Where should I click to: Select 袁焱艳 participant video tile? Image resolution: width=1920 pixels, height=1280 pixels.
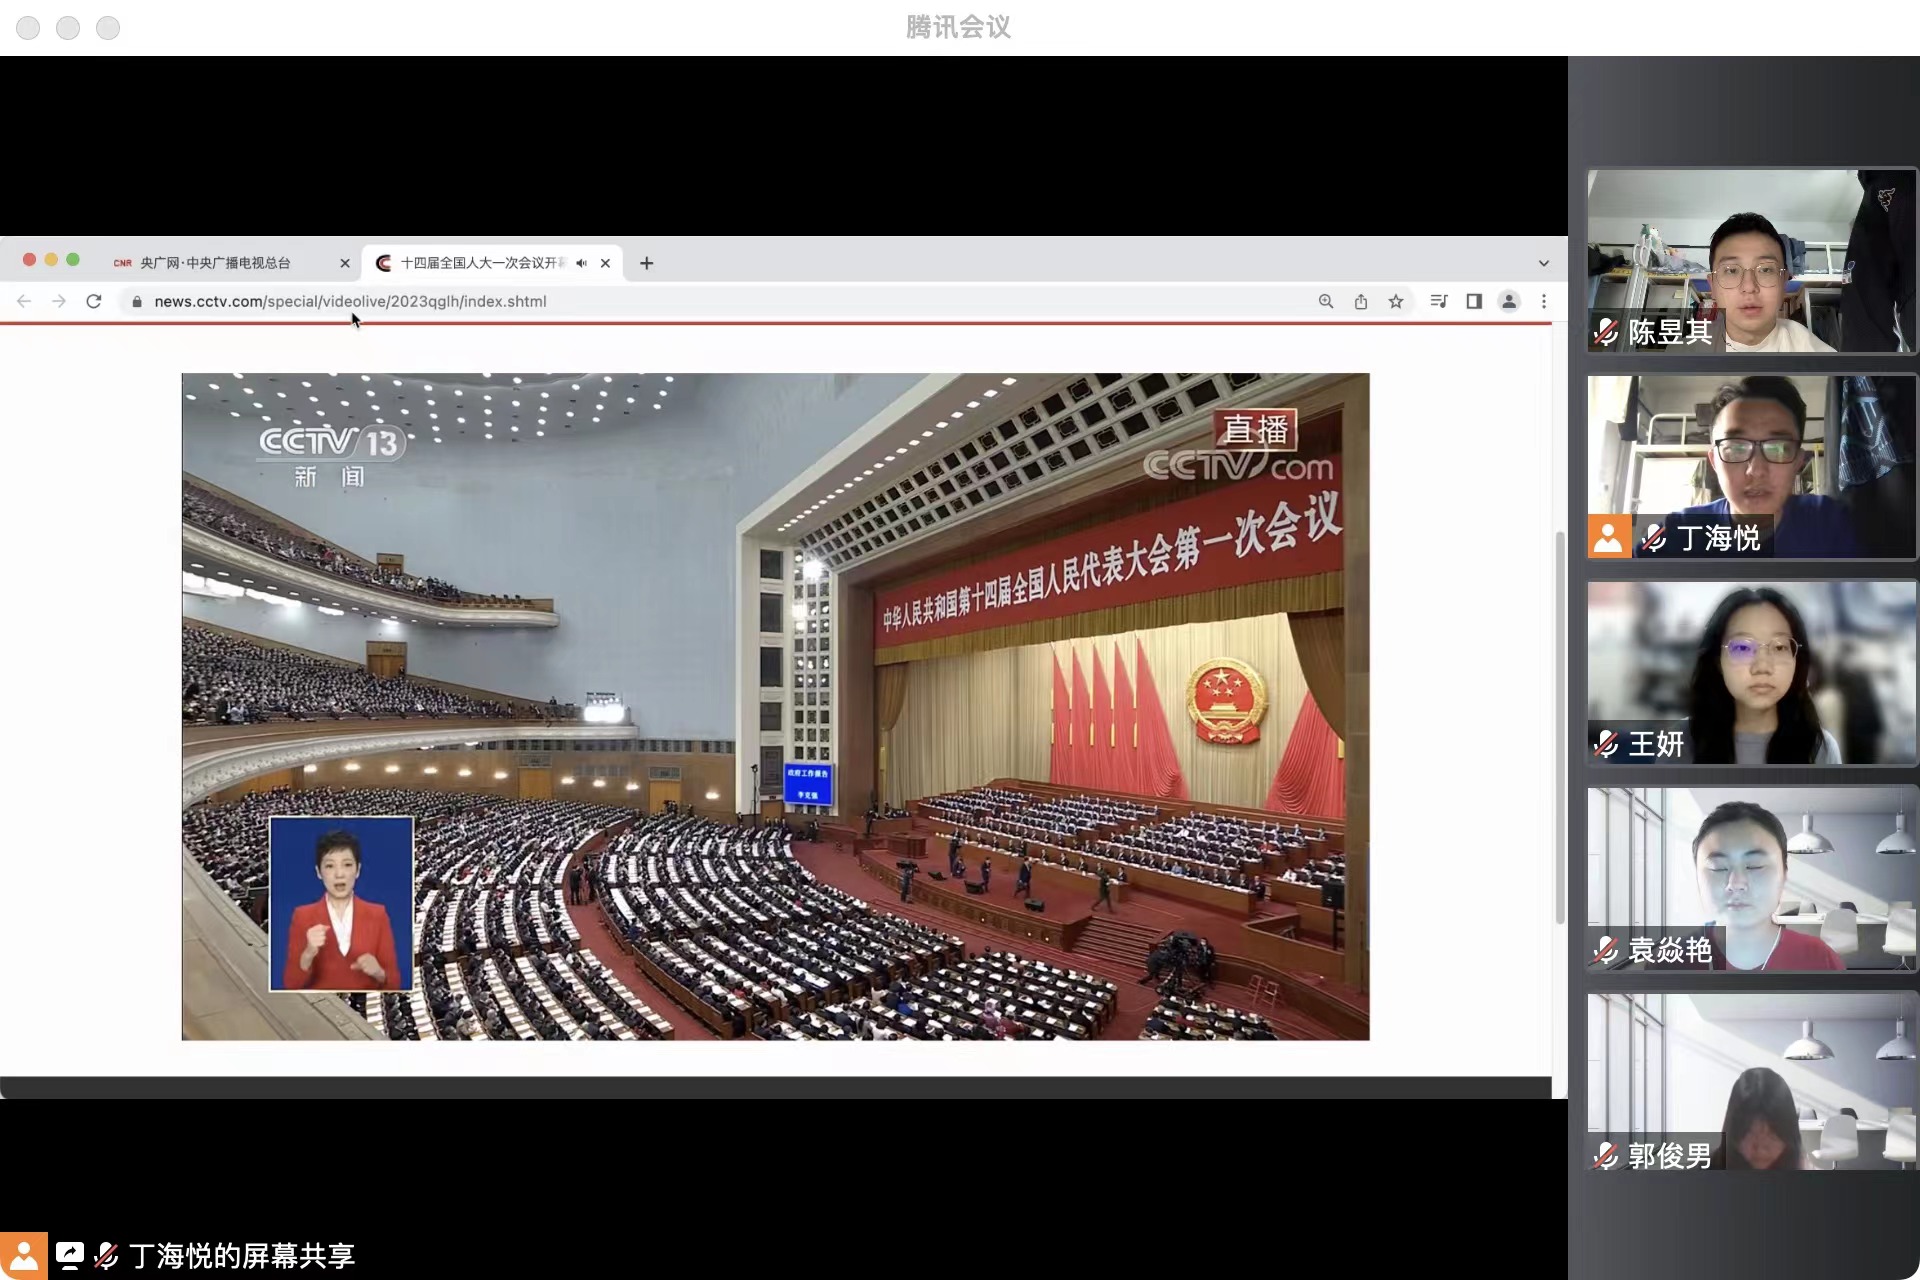(x=1751, y=879)
